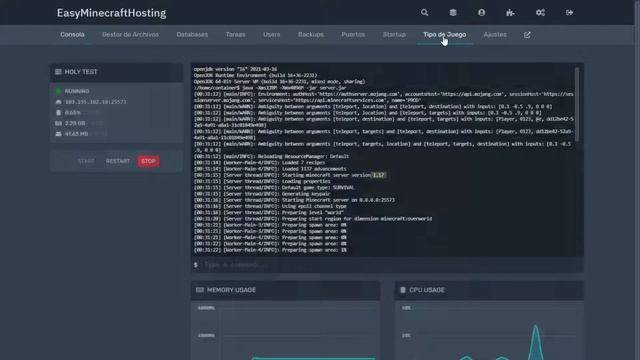Select the Puertos tab
This screenshot has width=640, height=360.
[x=353, y=35]
